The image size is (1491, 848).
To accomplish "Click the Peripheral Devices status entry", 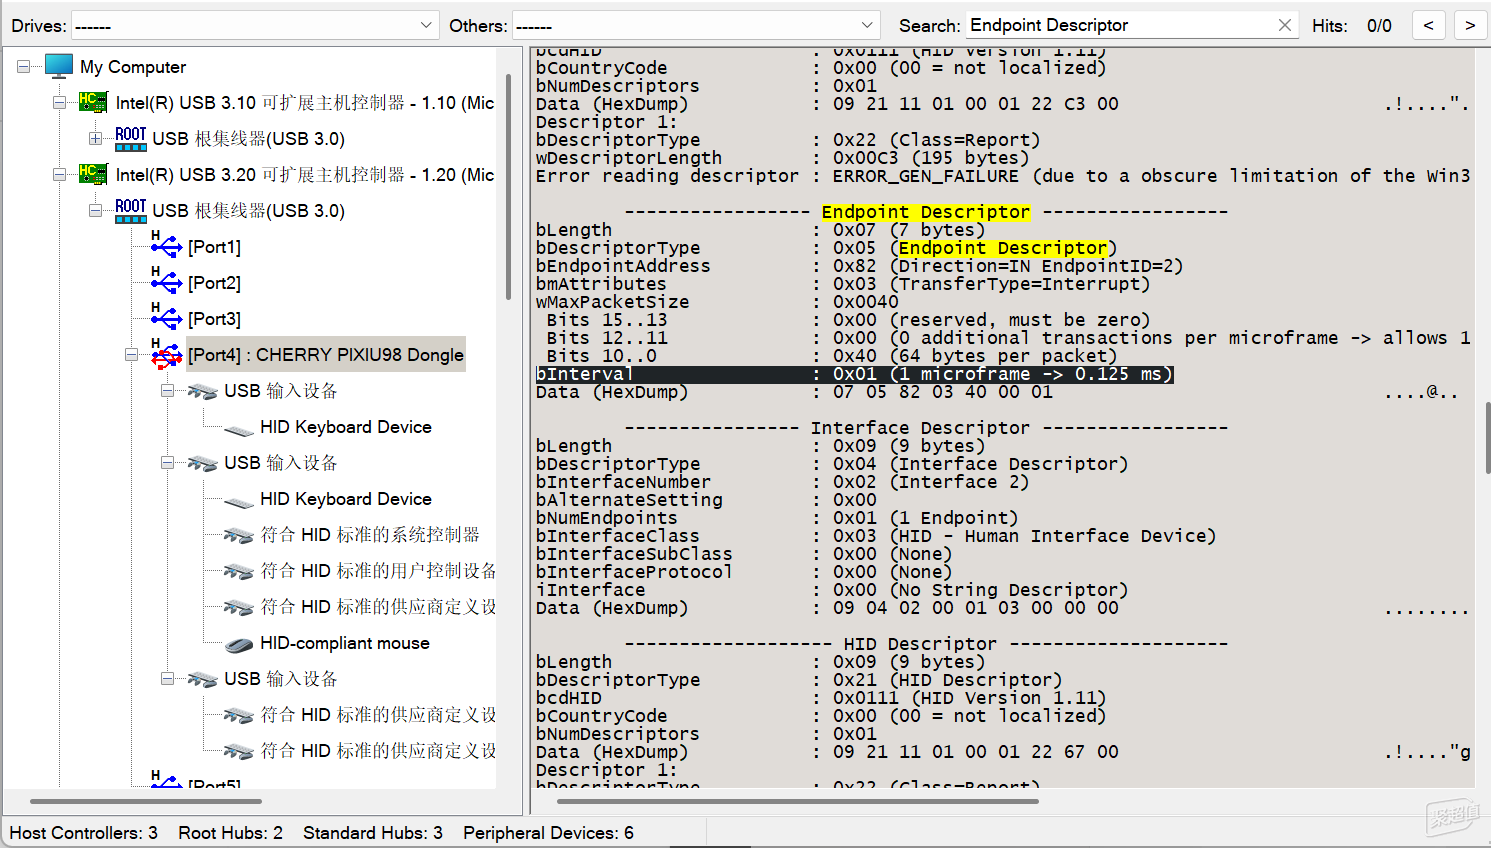I will (548, 833).
